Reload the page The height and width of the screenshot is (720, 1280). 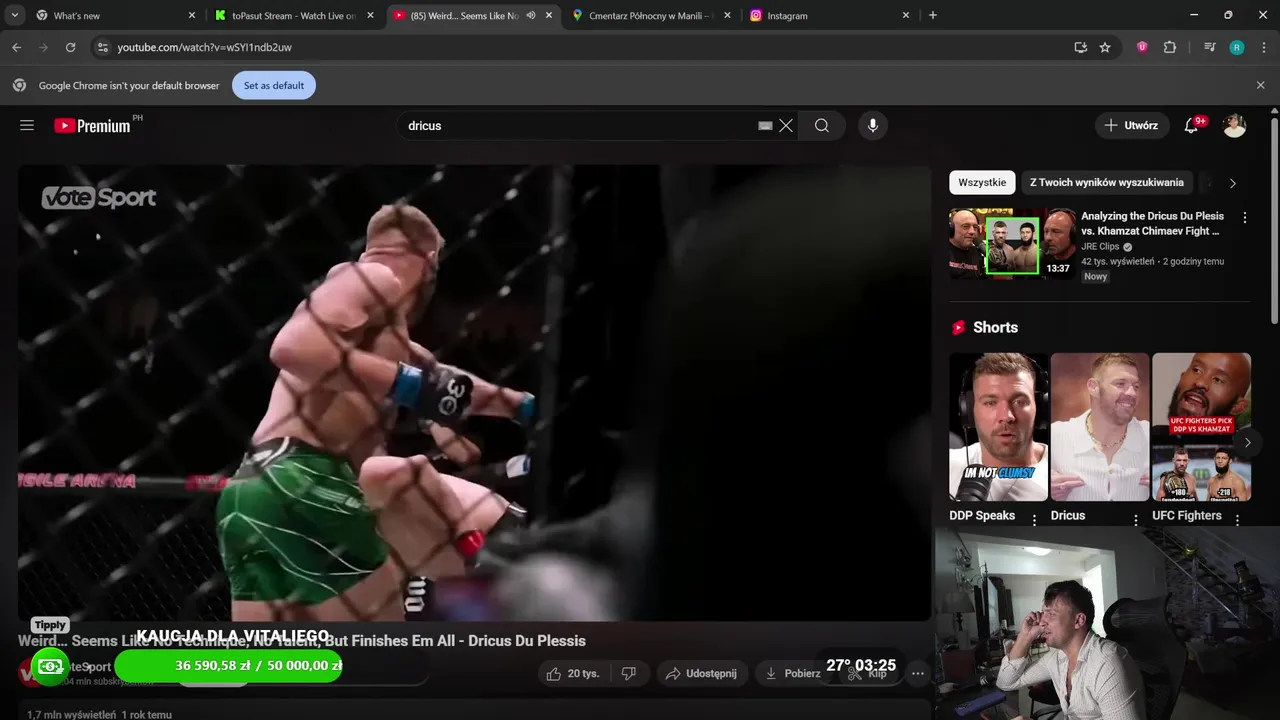70,47
